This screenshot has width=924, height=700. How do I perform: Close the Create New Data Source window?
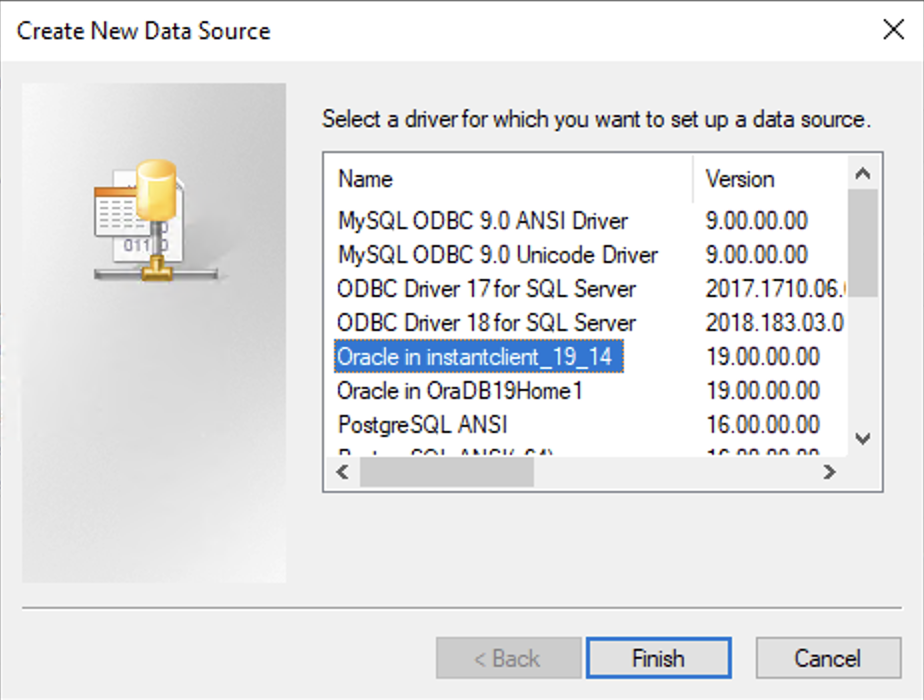[893, 29]
